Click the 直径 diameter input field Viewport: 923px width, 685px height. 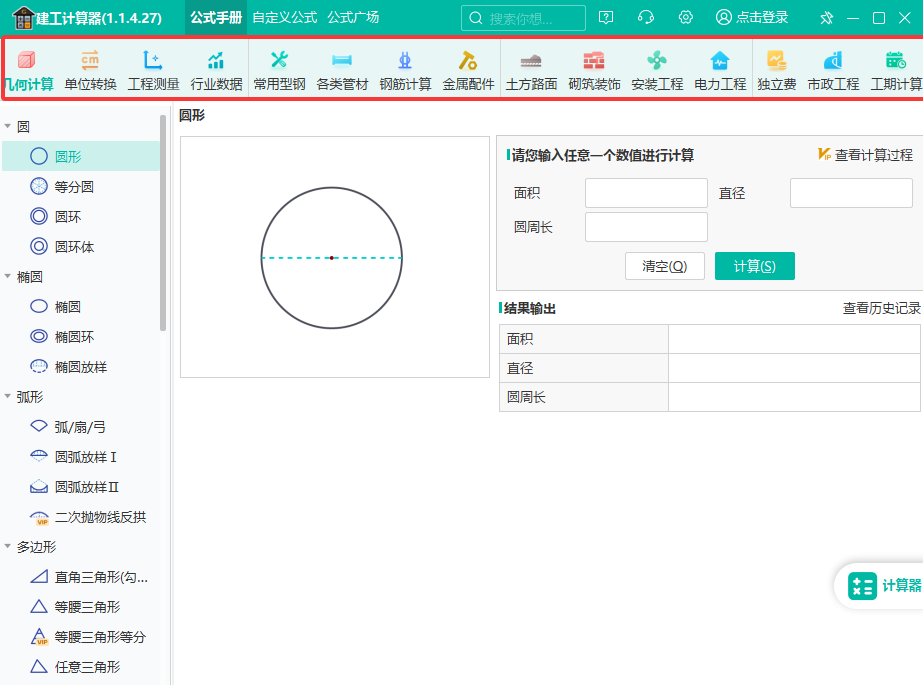click(851, 193)
